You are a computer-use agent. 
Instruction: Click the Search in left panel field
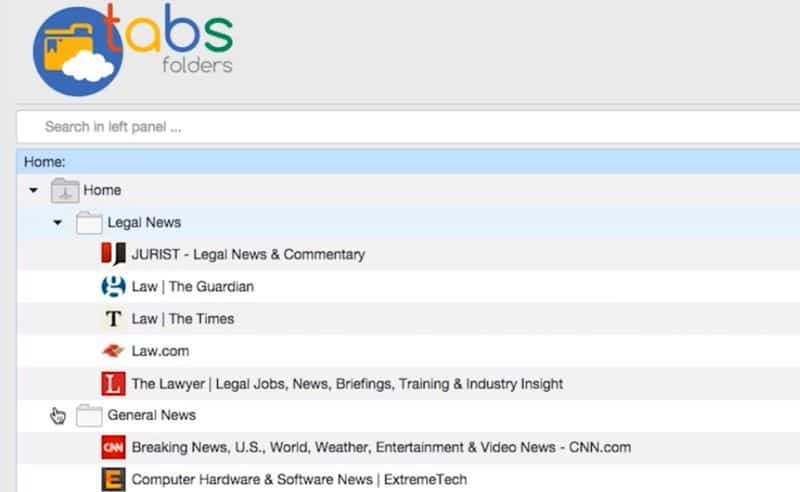click(408, 127)
